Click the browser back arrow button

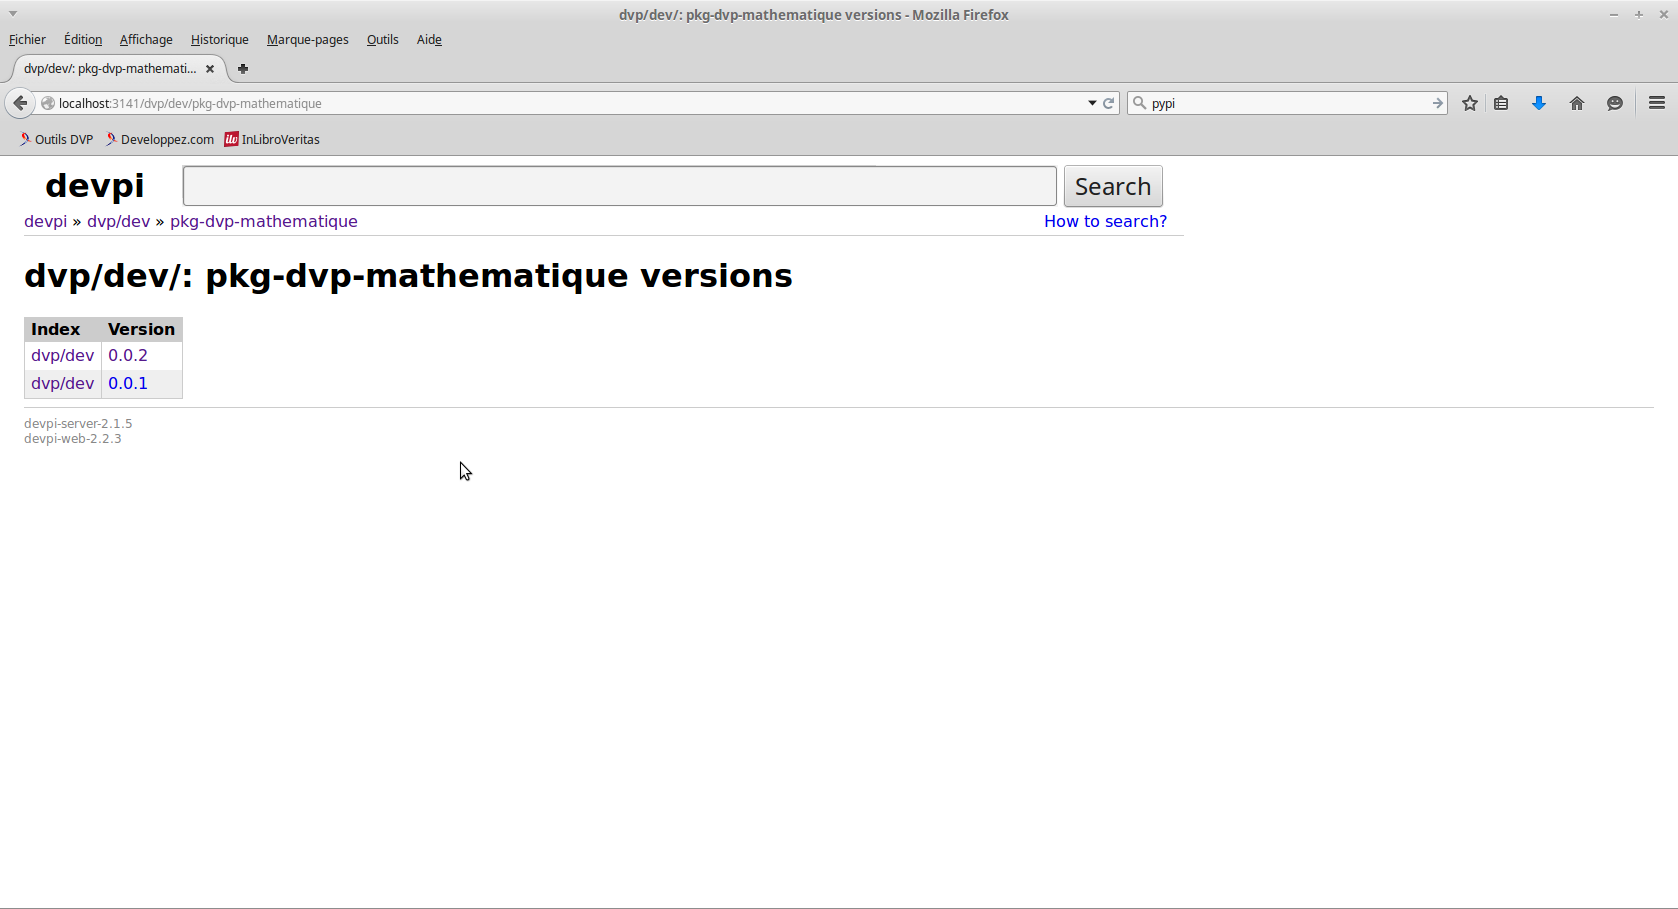[x=20, y=103]
